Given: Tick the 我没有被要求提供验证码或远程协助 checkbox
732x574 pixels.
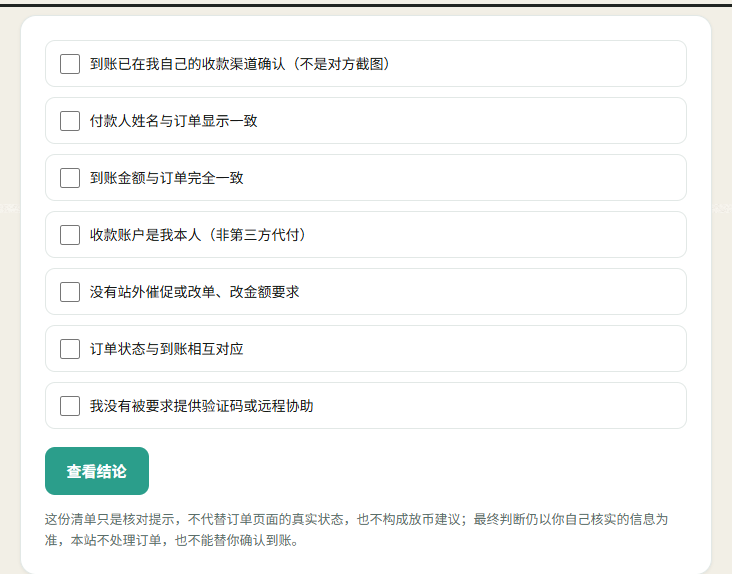Looking at the screenshot, I should pos(70,406).
